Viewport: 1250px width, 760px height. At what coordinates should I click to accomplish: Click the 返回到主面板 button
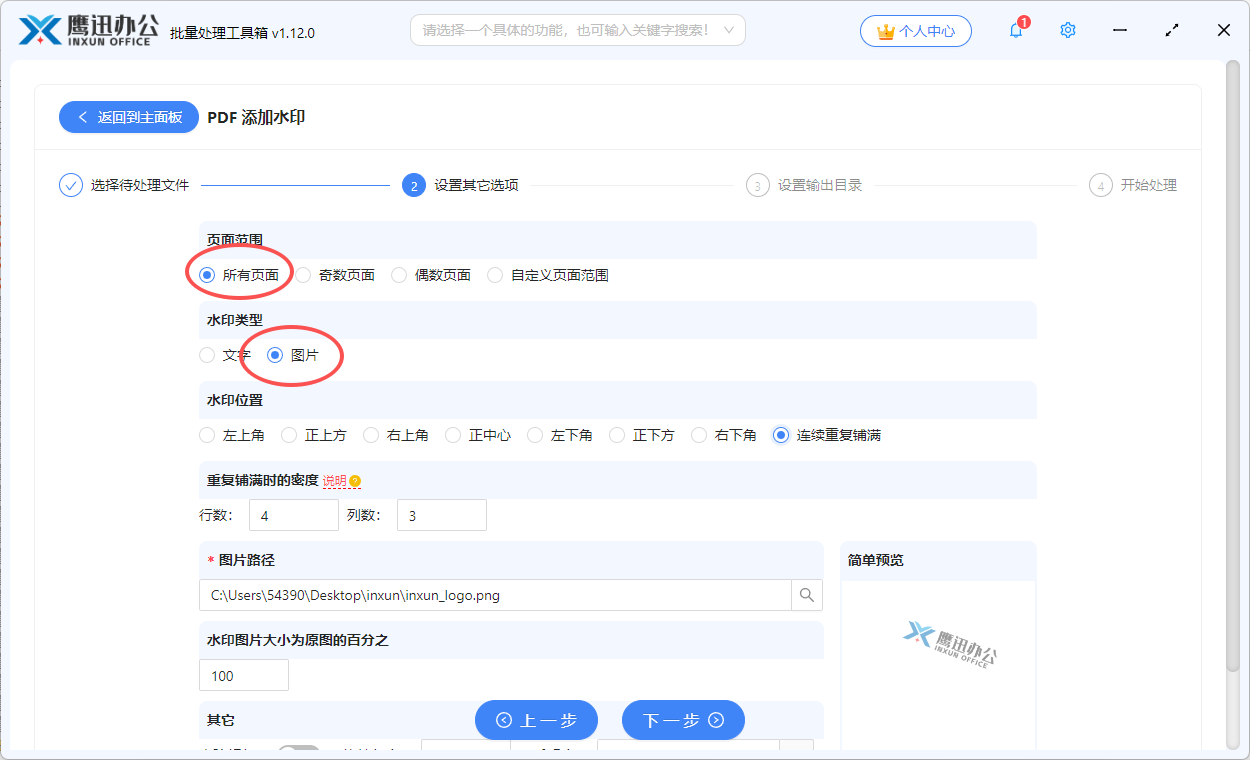point(128,117)
